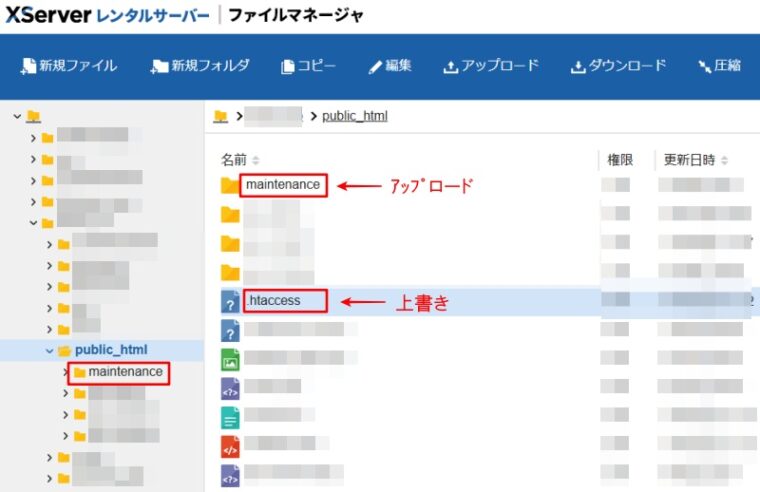The width and height of the screenshot is (760, 492).
Task: Click the unknown file icon below .htaccess
Action: [x=230, y=331]
